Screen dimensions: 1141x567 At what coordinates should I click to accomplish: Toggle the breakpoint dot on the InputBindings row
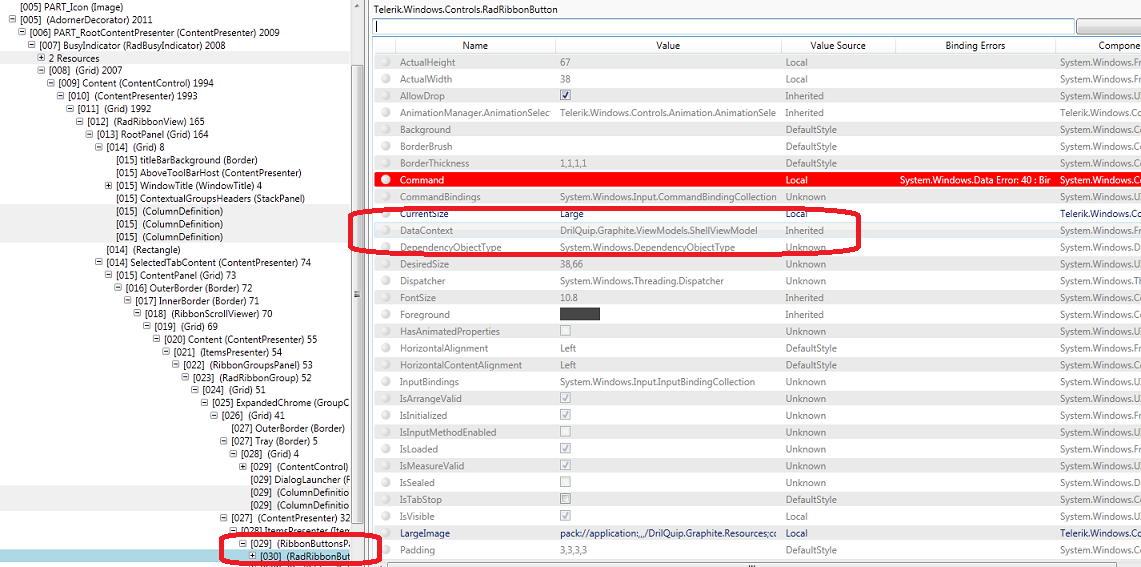(x=386, y=382)
